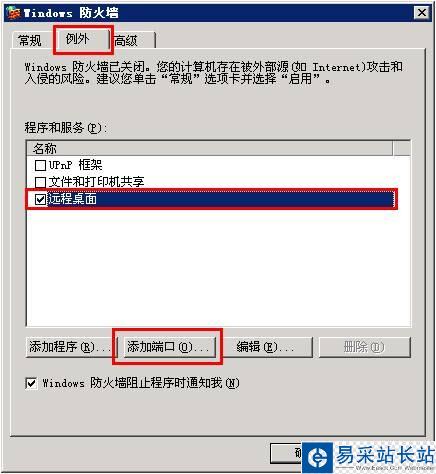Close the Windows 防火墙 dialog
This screenshot has height=474, width=436.
[x=422, y=13]
